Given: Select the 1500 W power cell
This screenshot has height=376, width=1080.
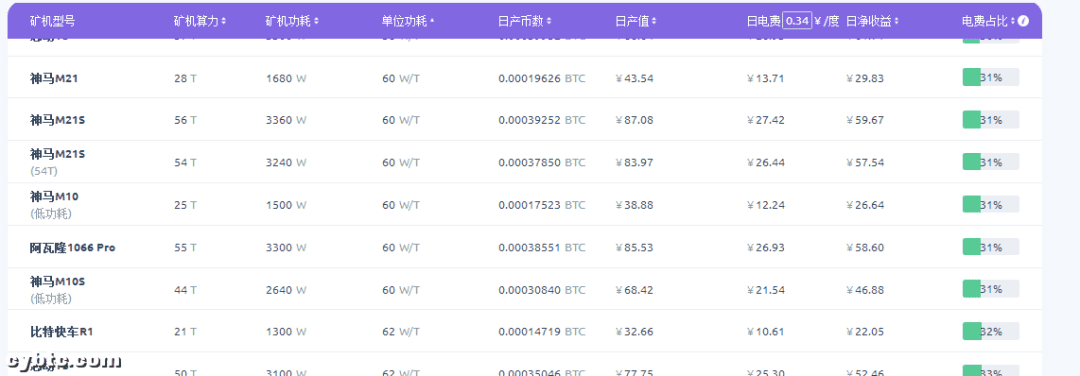Looking at the screenshot, I should (287, 205).
